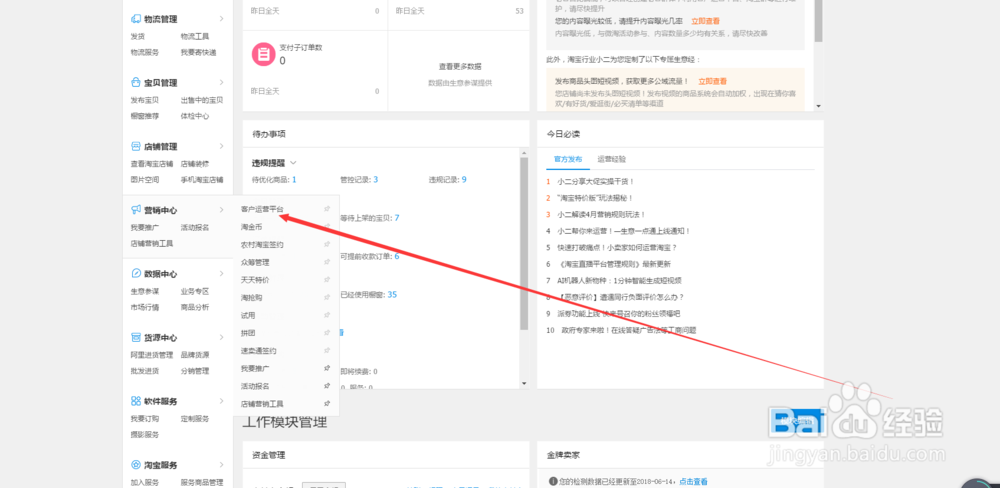
Task: Click 待优化商品 count 1
Action: click(294, 180)
